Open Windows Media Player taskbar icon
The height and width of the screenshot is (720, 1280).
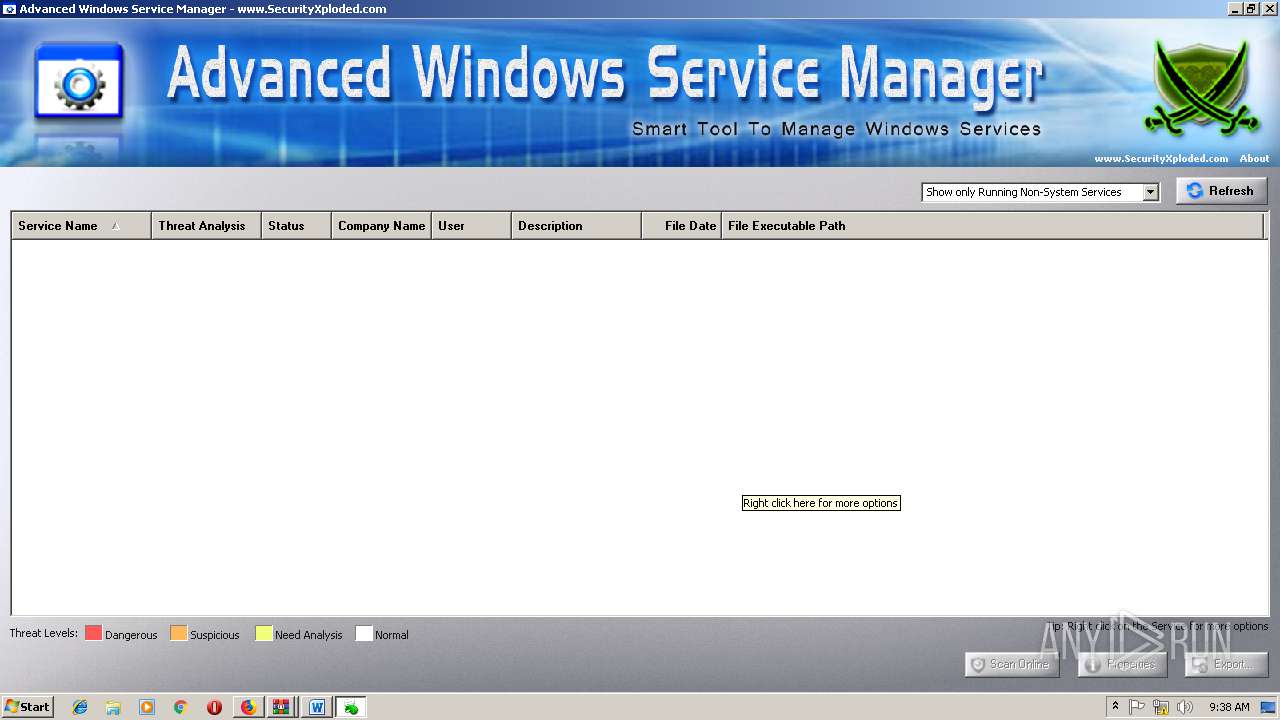tap(147, 707)
